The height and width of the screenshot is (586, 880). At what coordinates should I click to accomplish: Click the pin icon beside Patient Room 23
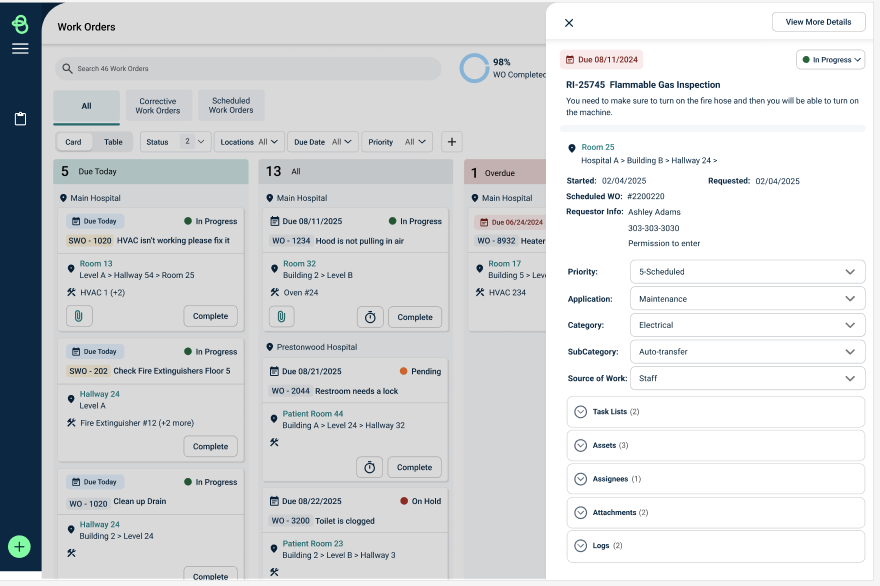(274, 549)
